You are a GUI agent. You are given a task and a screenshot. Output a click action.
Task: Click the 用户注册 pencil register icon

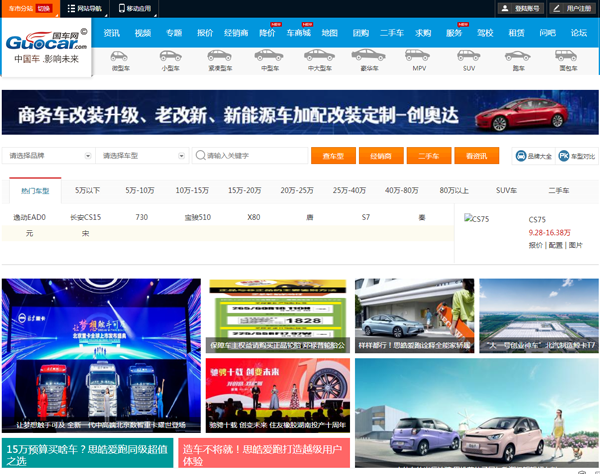[x=557, y=8]
